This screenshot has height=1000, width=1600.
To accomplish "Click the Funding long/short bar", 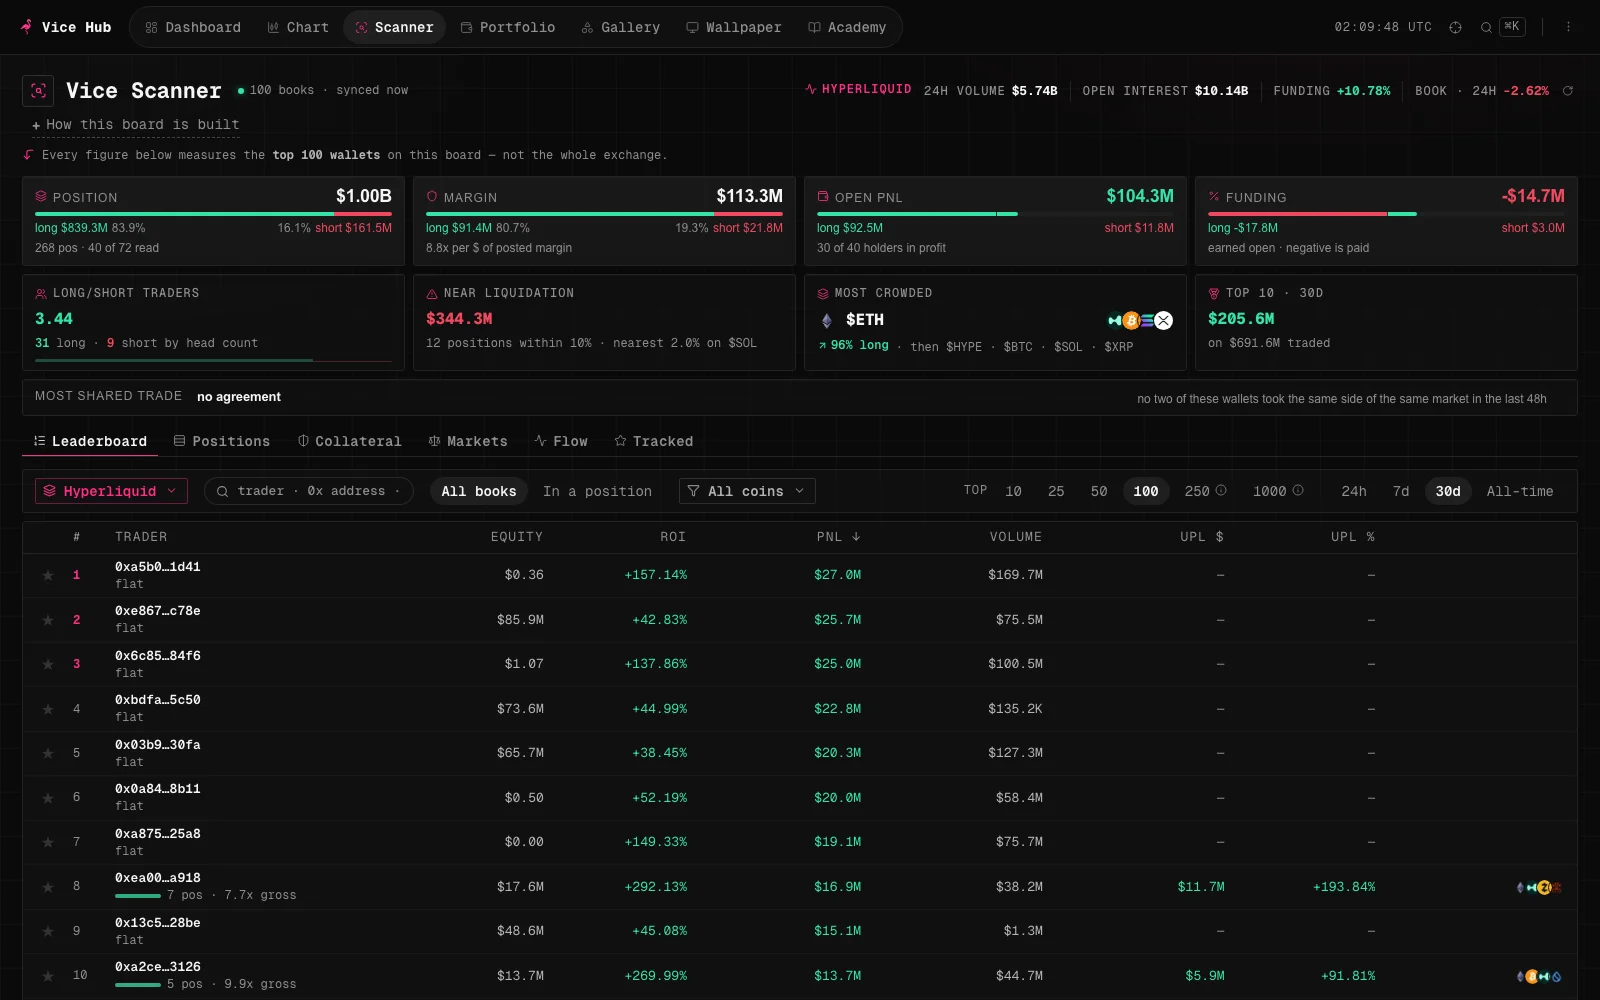I will click(1386, 214).
